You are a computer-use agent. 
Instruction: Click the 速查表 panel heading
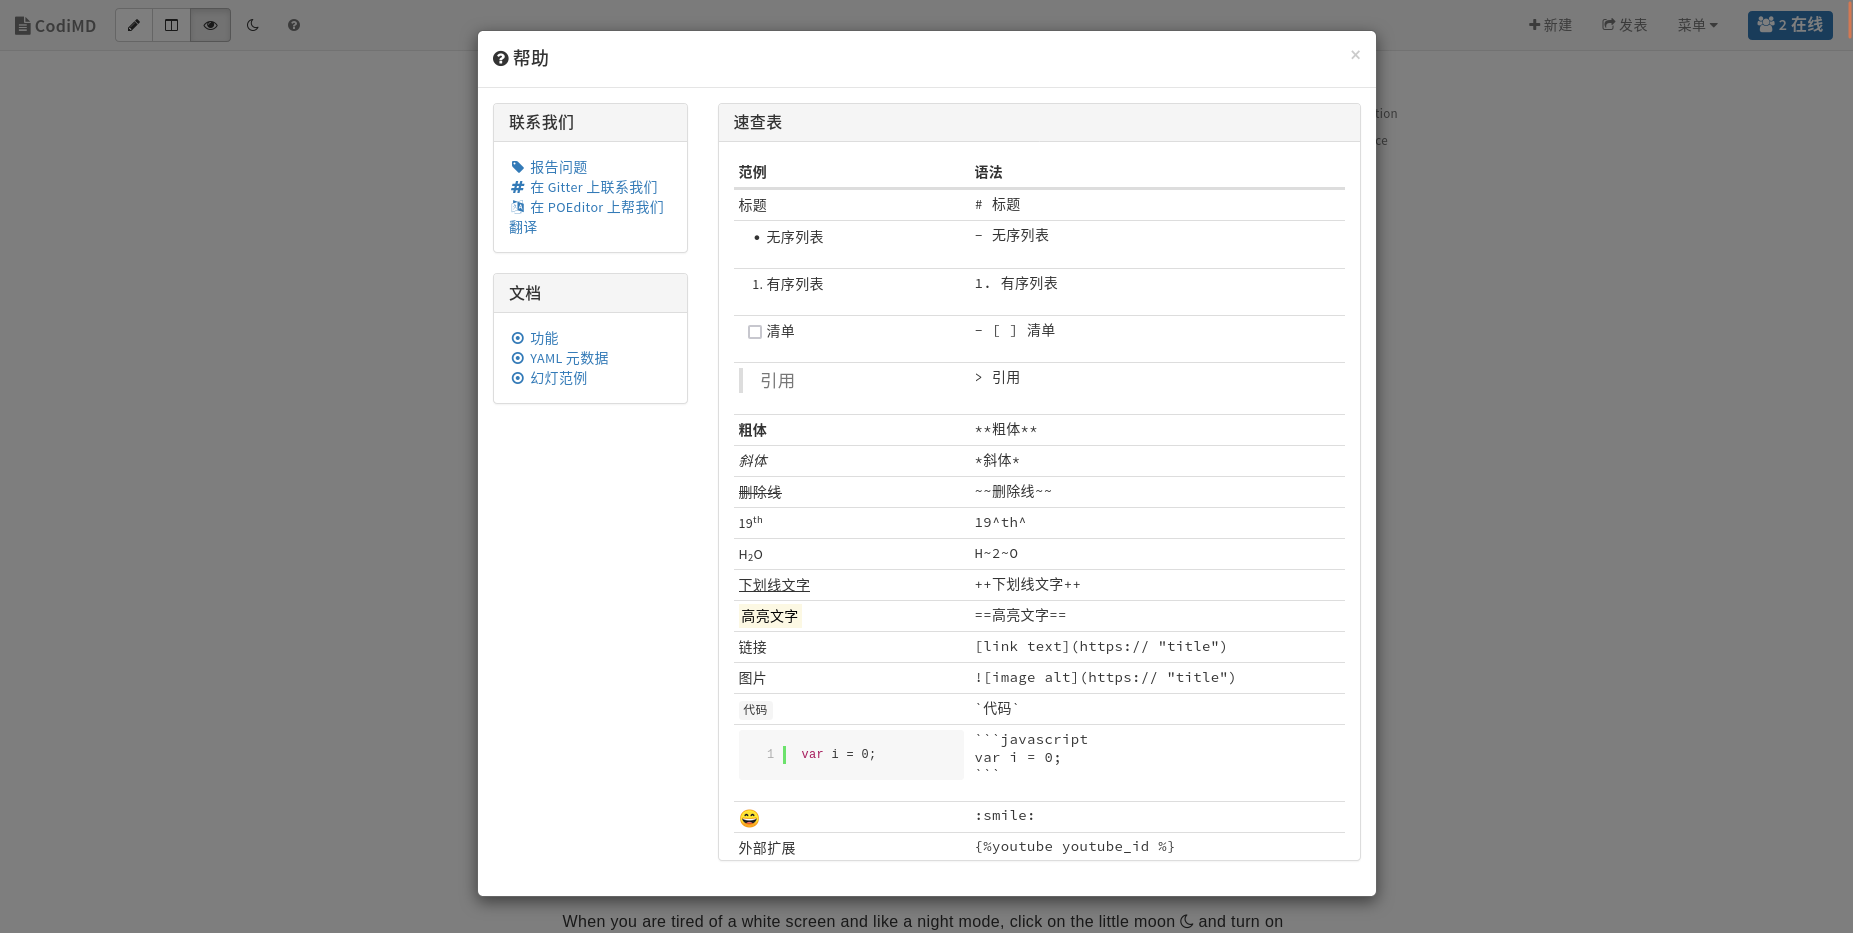click(x=1039, y=123)
